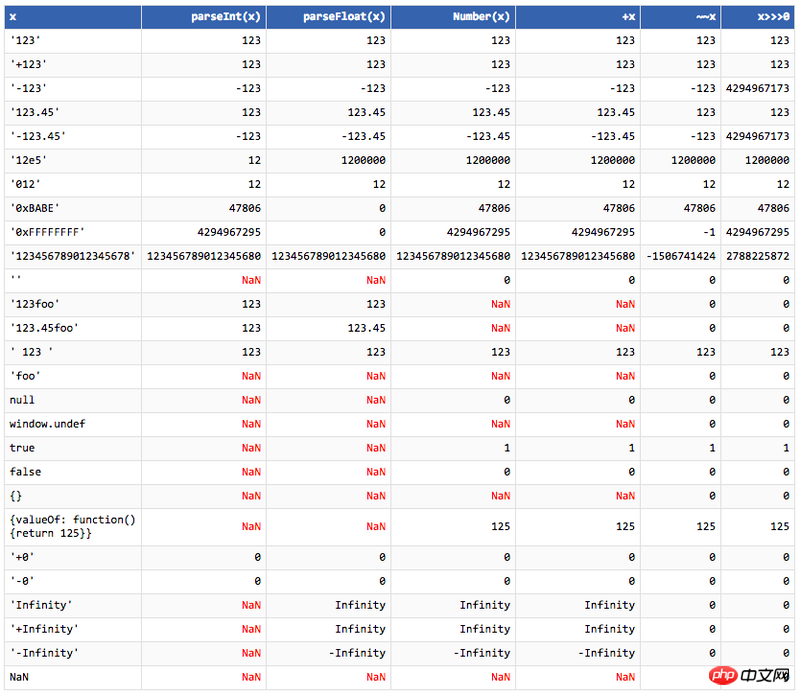The width and height of the screenshot is (800, 695).
Task: Click the '123foo' row label
Action: 35,304
